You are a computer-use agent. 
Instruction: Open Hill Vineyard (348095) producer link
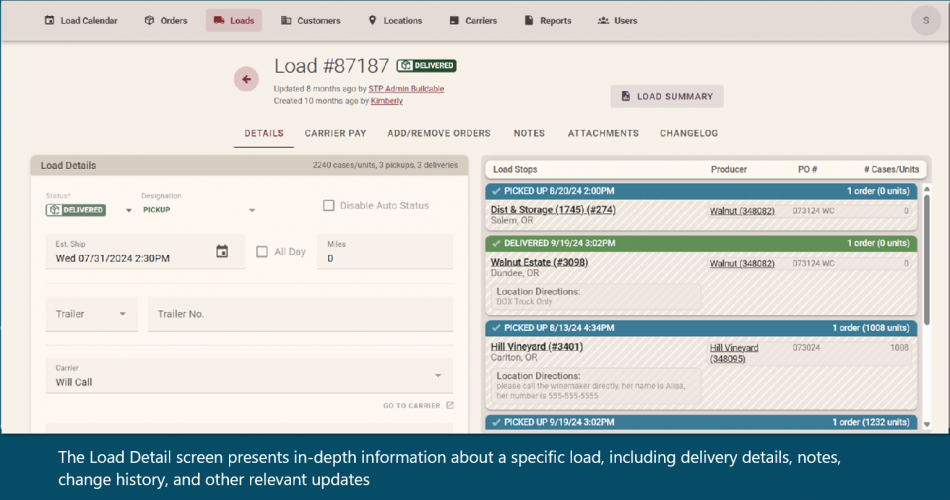click(734, 353)
